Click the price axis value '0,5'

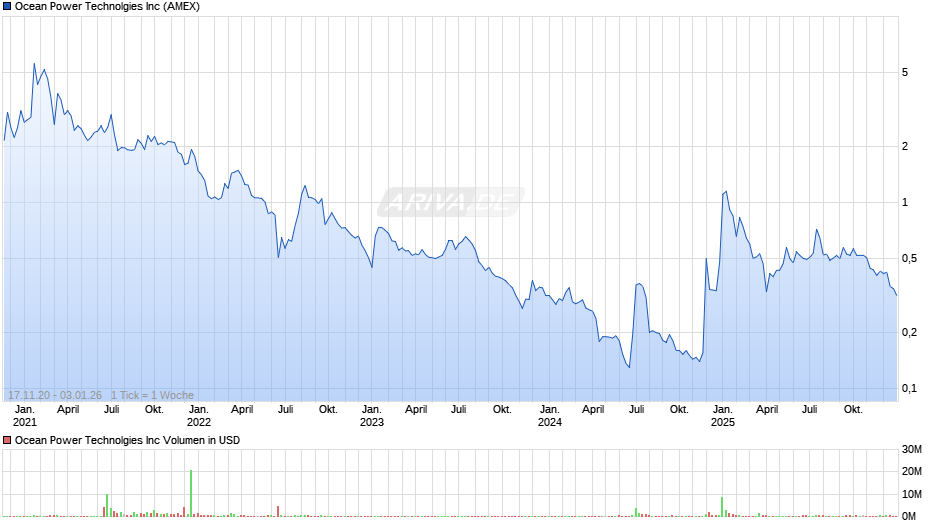[909, 259]
